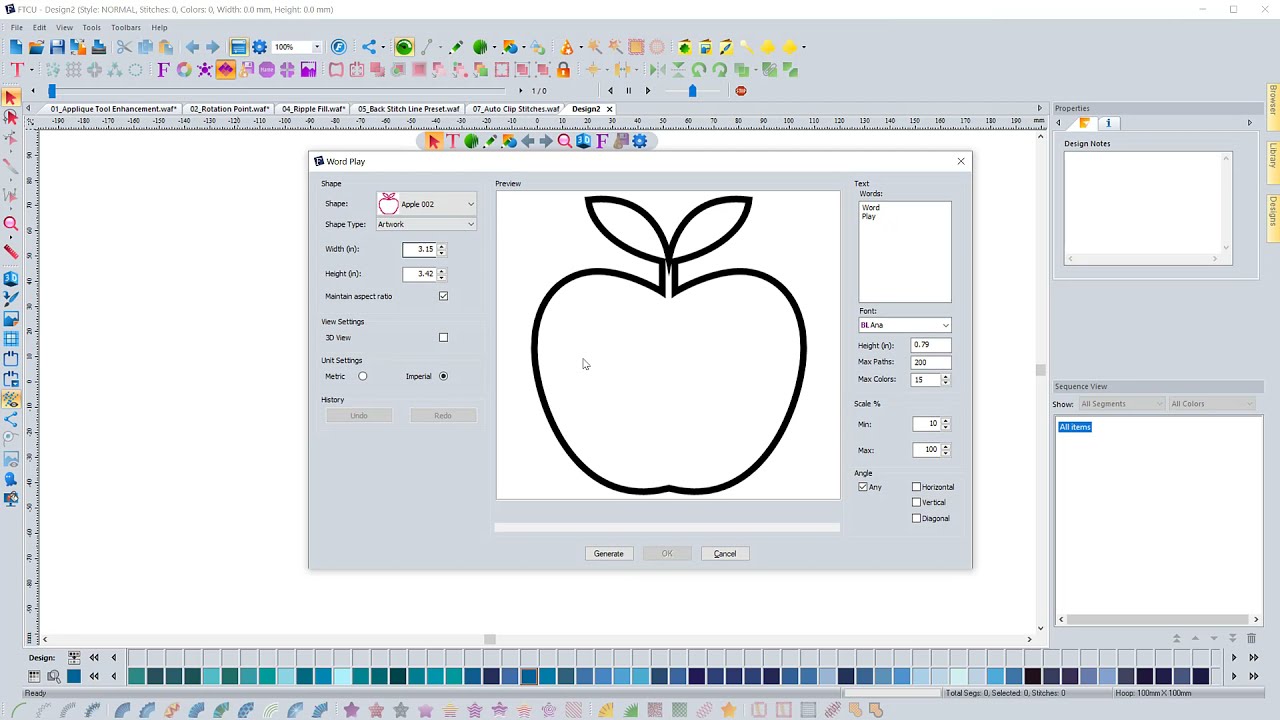This screenshot has width=1280, height=720.
Task: Open a file with the folder icon
Action: tap(36, 47)
